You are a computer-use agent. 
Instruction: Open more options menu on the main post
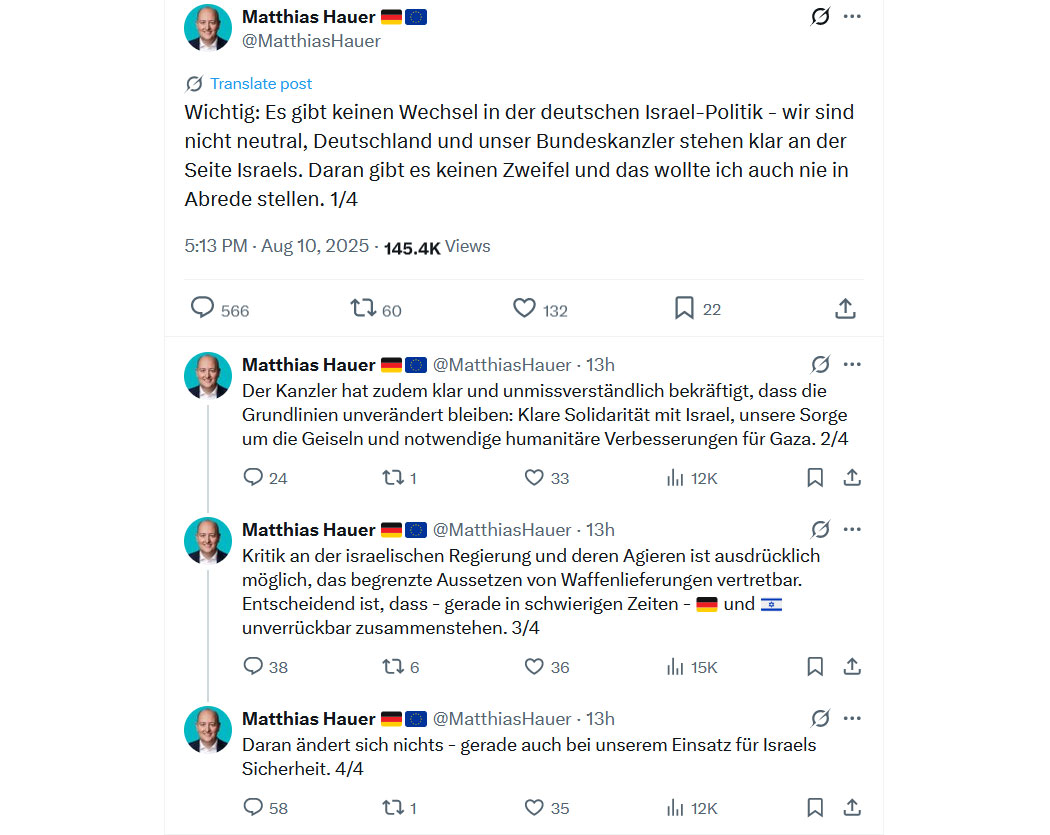(852, 16)
